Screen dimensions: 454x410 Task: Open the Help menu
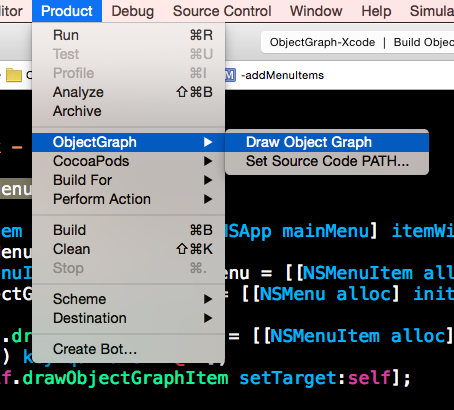coord(376,11)
